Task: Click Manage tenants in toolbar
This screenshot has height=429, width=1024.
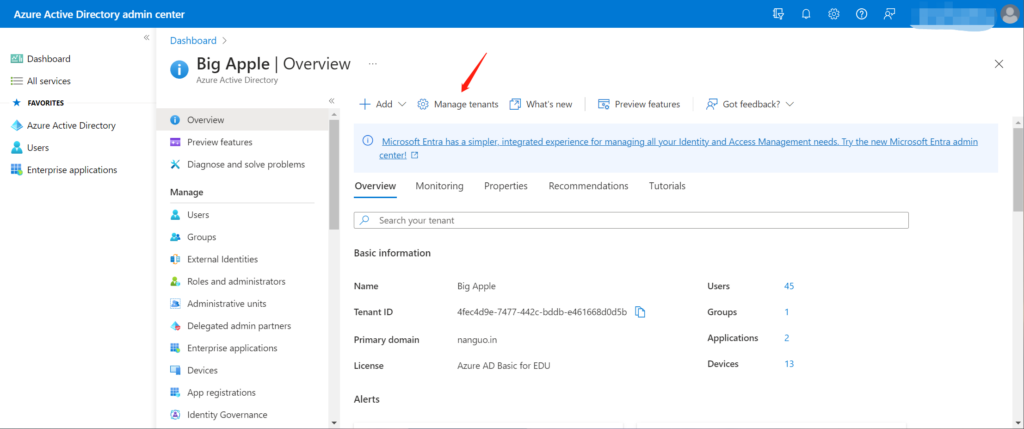Action: click(458, 104)
